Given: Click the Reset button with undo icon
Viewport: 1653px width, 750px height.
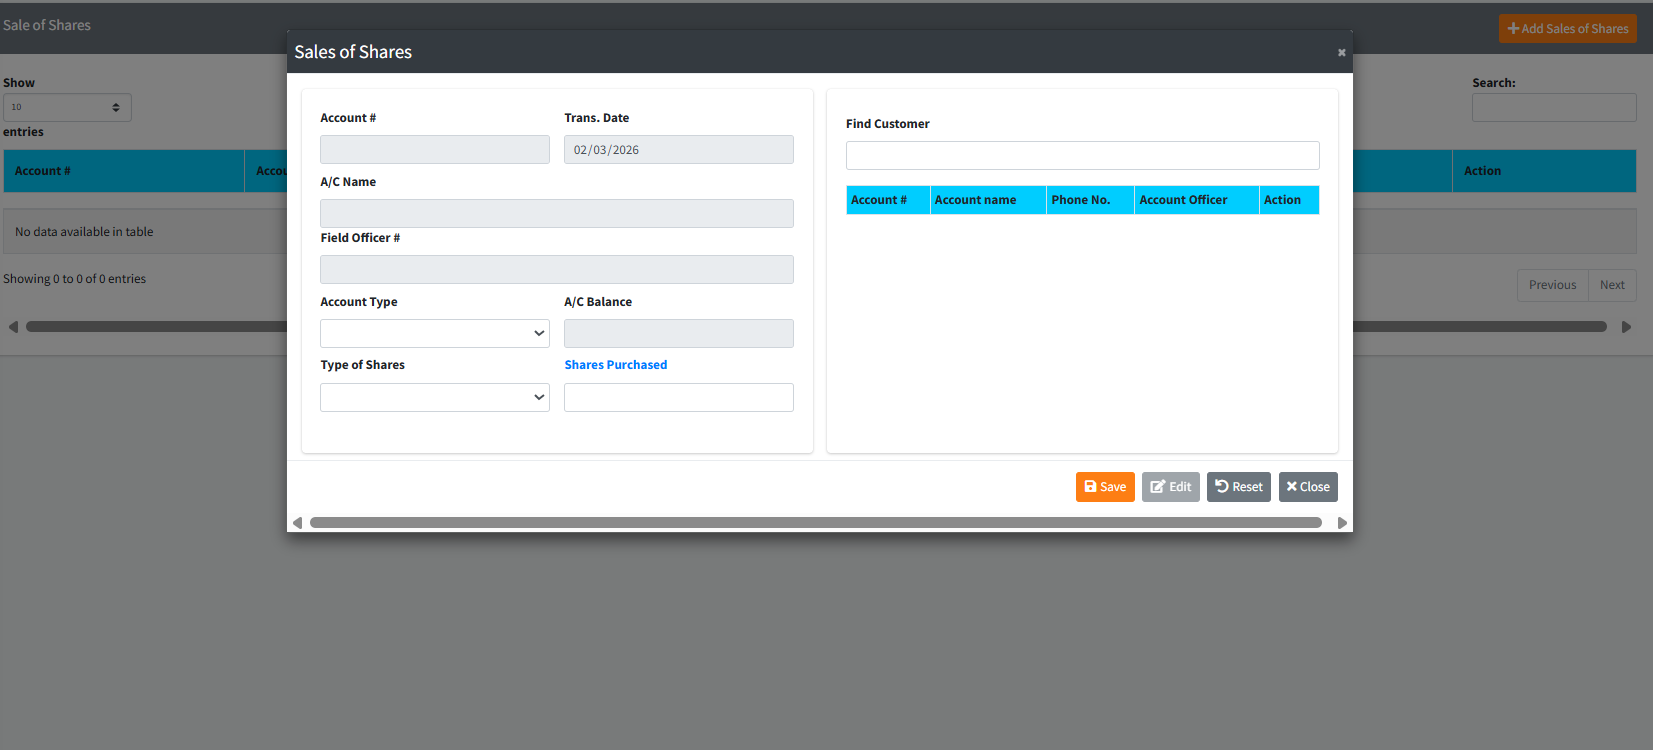Looking at the screenshot, I should tap(1238, 487).
